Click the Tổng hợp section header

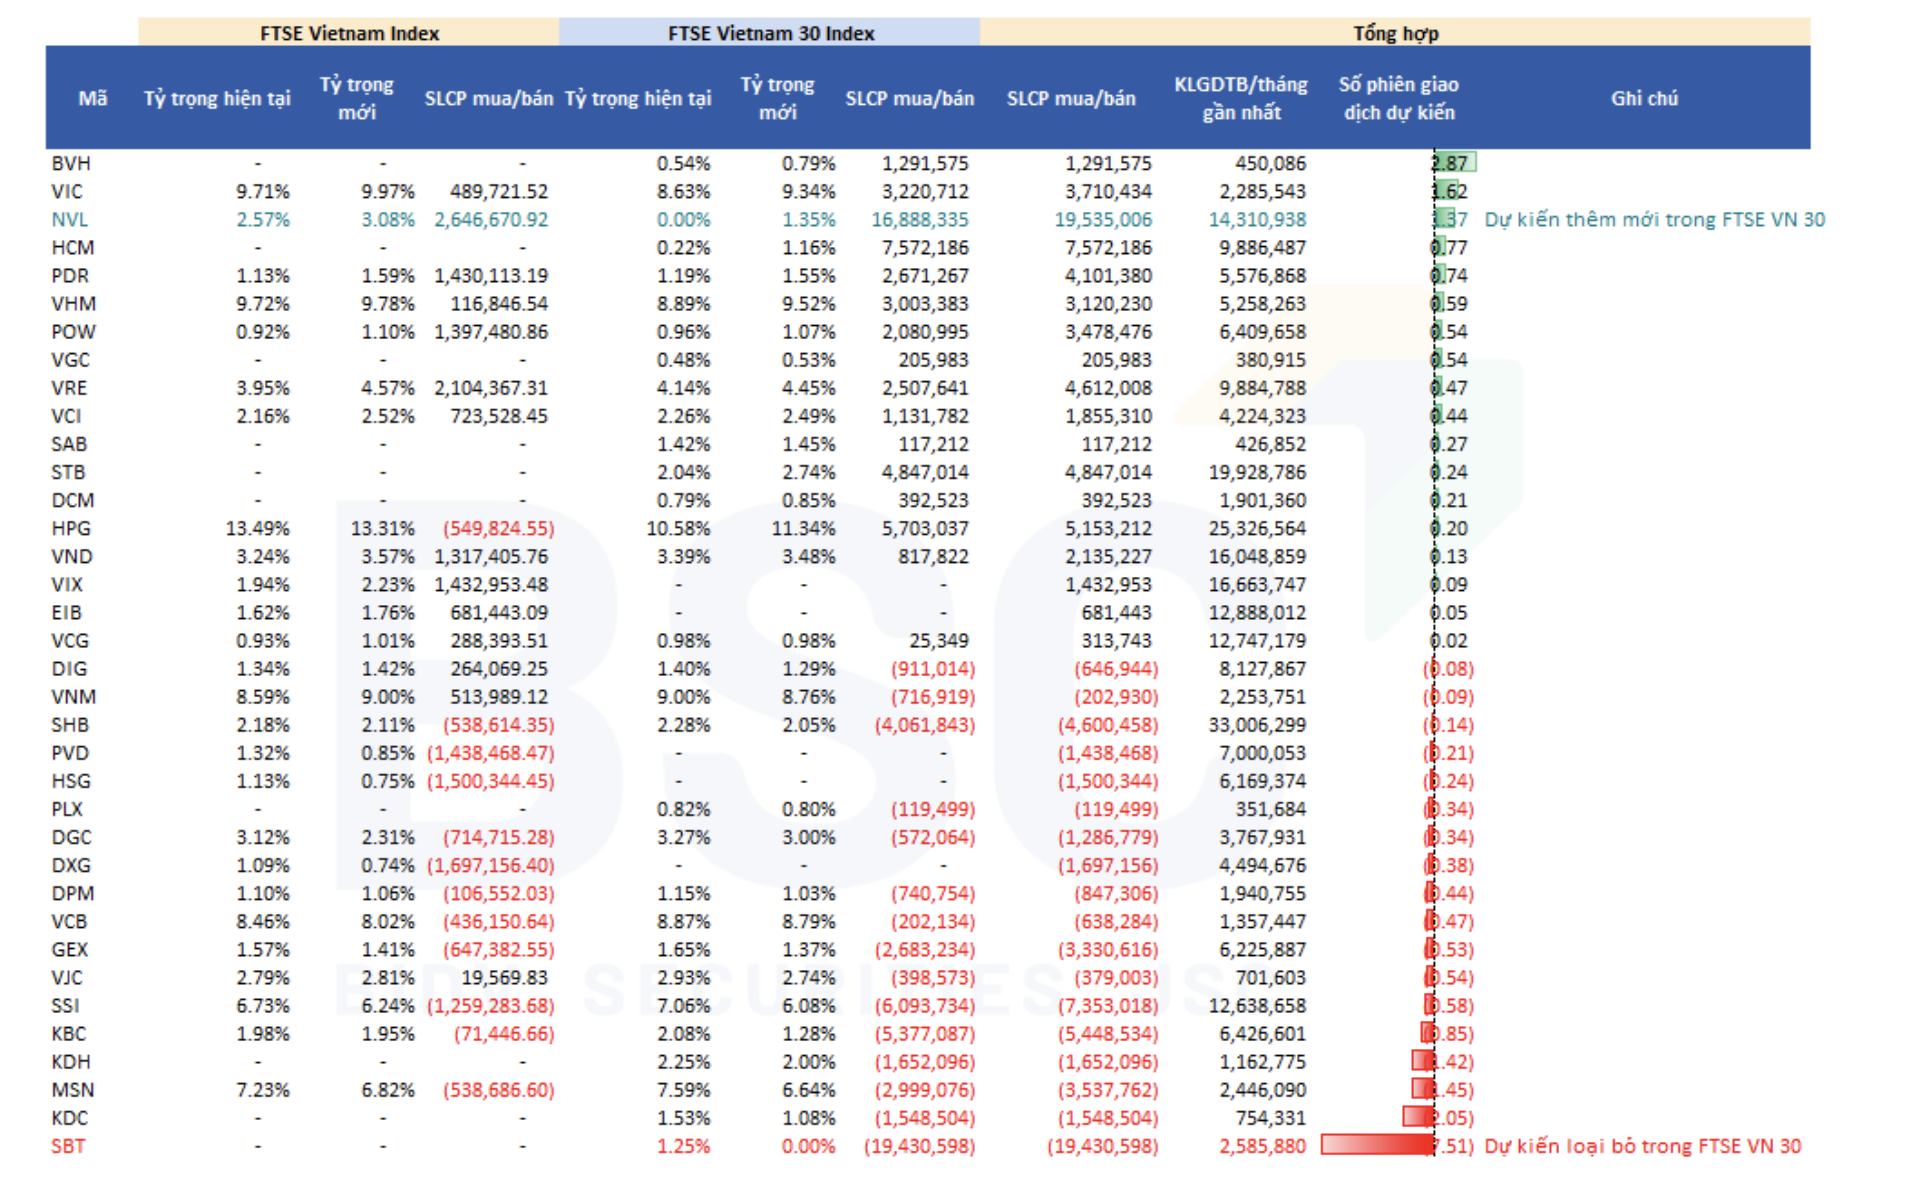pos(1395,33)
